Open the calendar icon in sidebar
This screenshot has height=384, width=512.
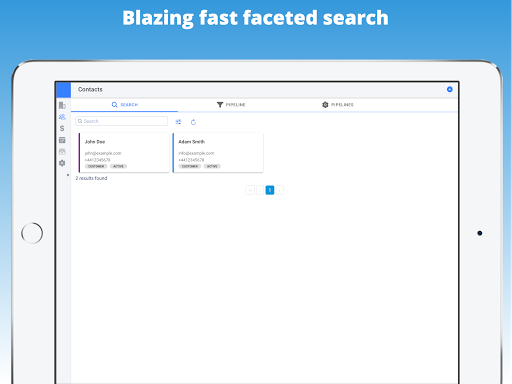[x=62, y=140]
